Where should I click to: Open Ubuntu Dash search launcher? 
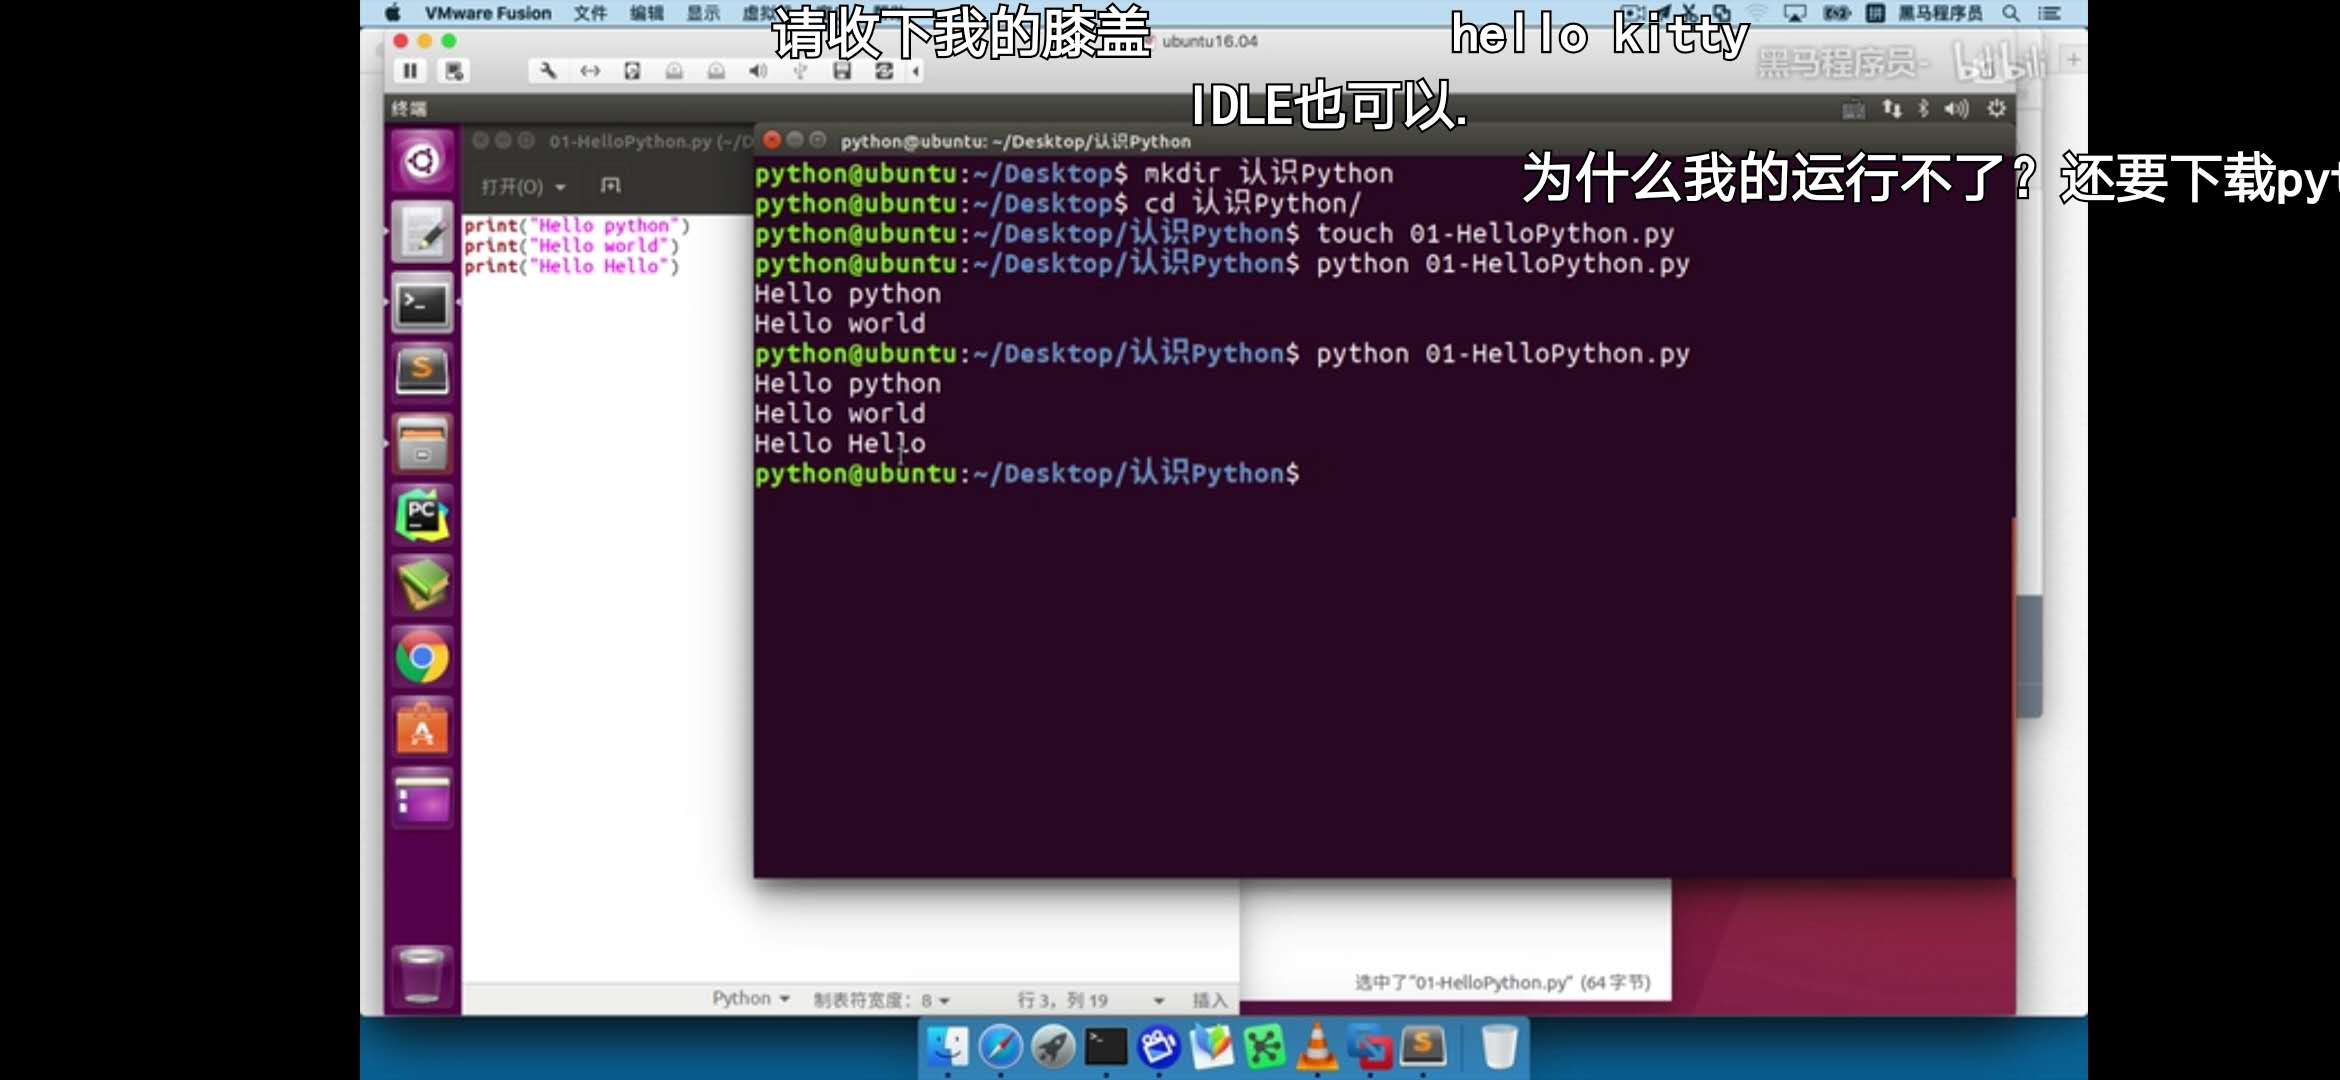click(x=422, y=161)
